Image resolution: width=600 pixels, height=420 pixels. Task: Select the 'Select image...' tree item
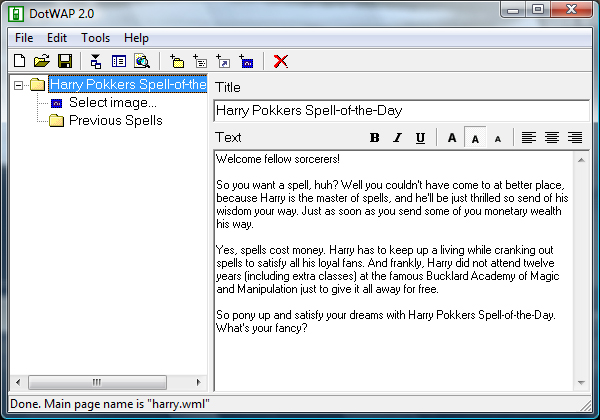pos(112,103)
